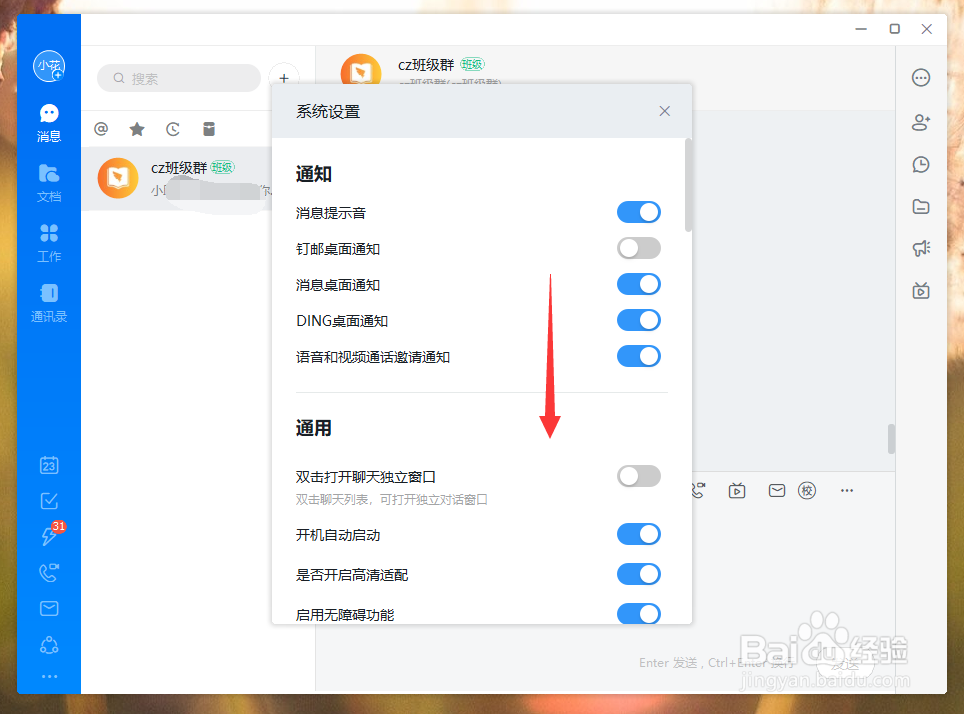Open chat more options (circle dots) icon

921,78
